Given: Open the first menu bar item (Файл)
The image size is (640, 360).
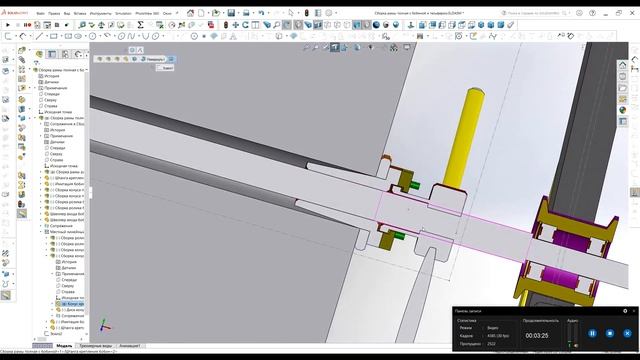Looking at the screenshot, I should coord(40,13).
